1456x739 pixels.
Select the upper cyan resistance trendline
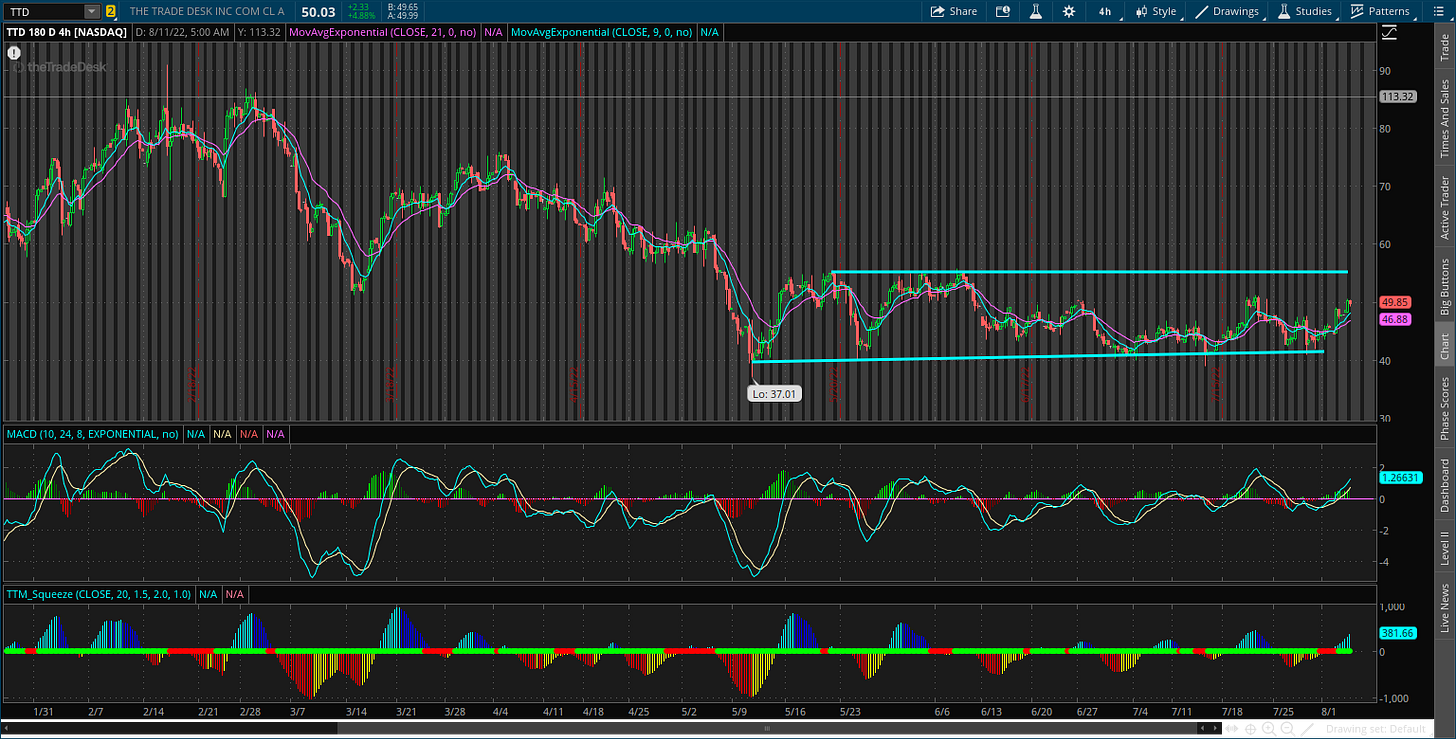click(1089, 272)
